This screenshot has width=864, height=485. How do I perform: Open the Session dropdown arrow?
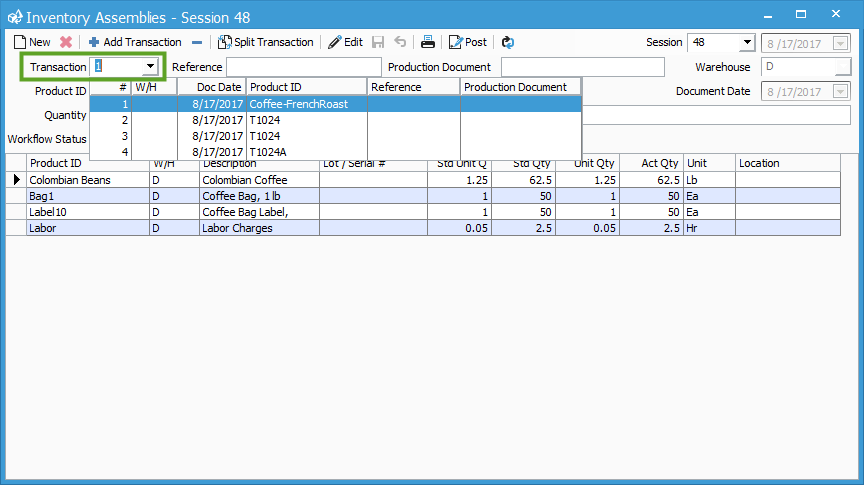coord(747,42)
